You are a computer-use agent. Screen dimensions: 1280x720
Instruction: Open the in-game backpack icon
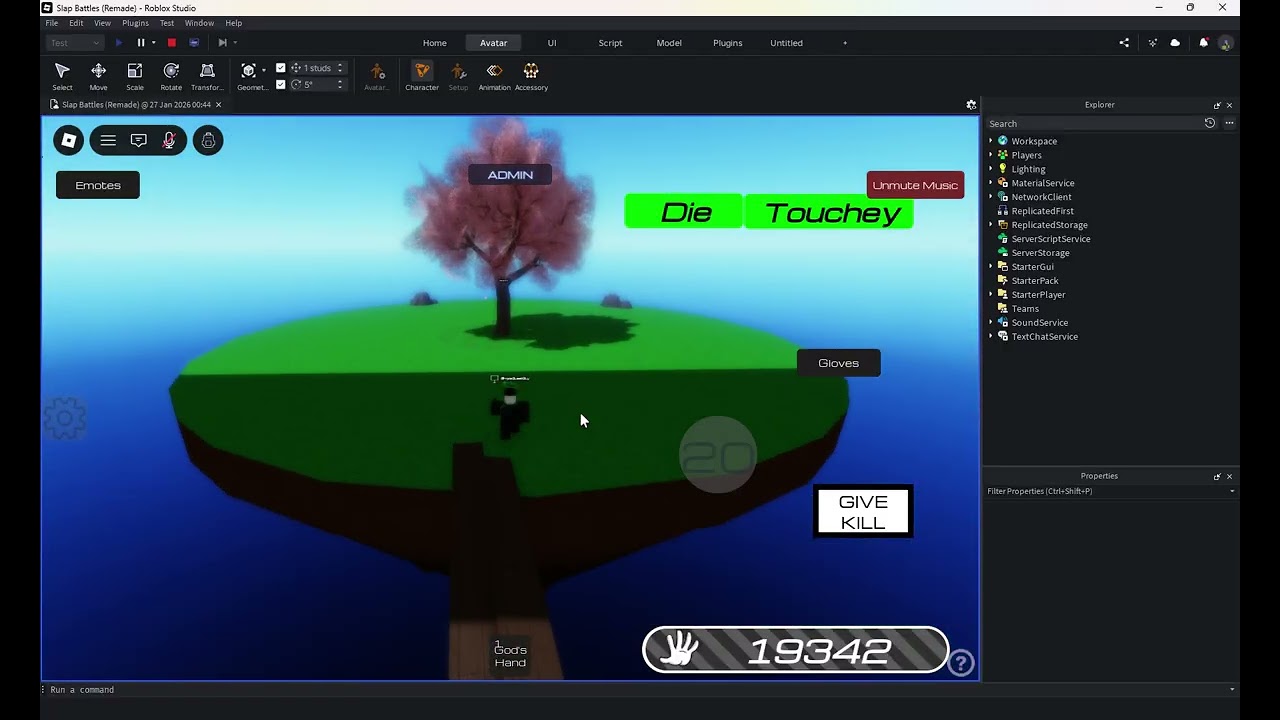tap(208, 141)
